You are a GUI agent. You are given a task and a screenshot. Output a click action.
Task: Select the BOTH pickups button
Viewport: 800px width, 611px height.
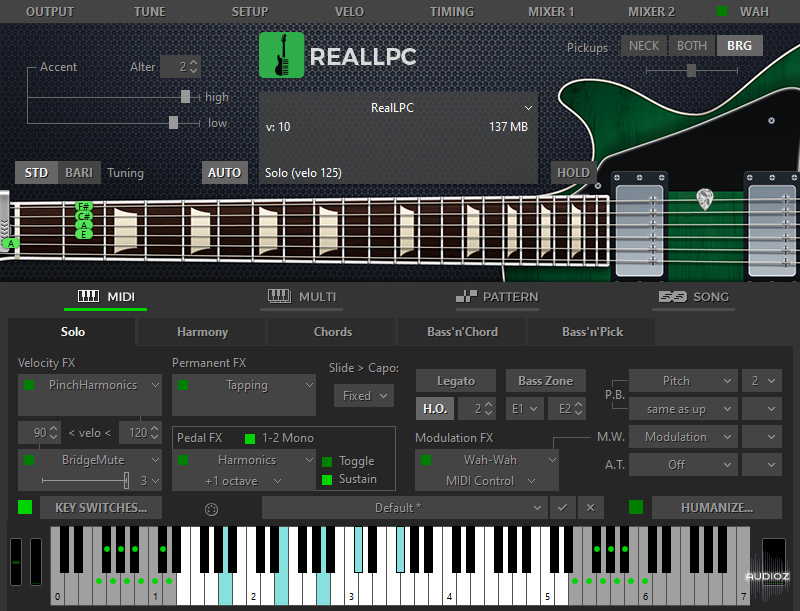coord(692,46)
